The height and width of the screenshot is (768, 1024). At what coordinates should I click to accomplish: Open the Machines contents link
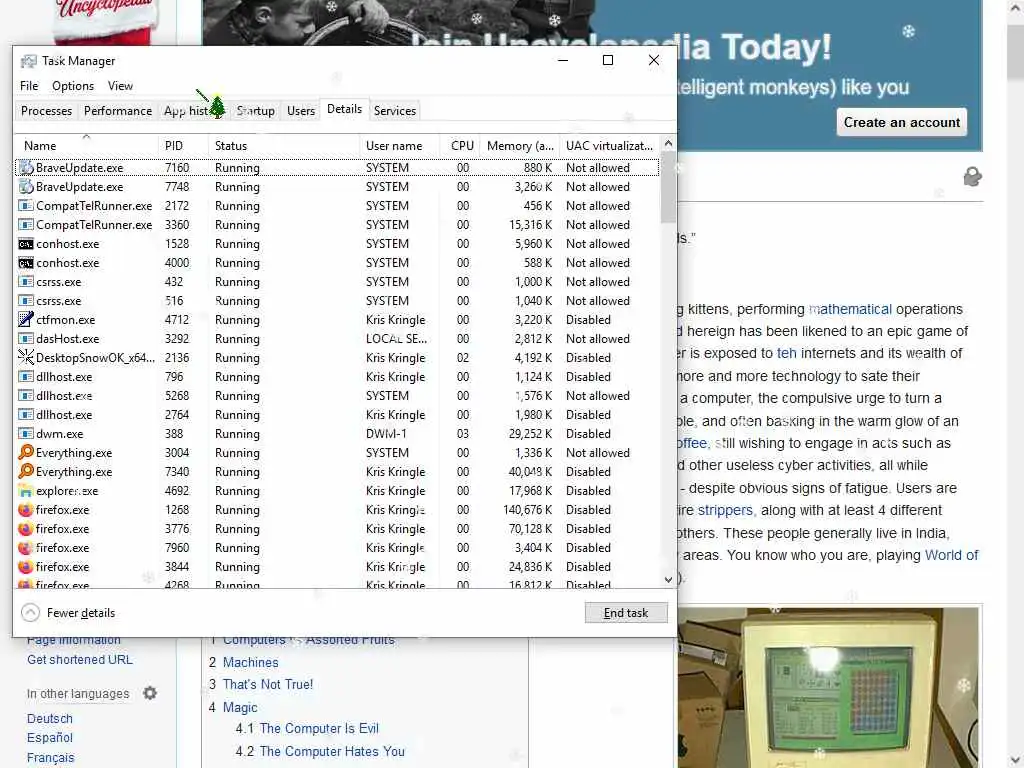coord(251,662)
